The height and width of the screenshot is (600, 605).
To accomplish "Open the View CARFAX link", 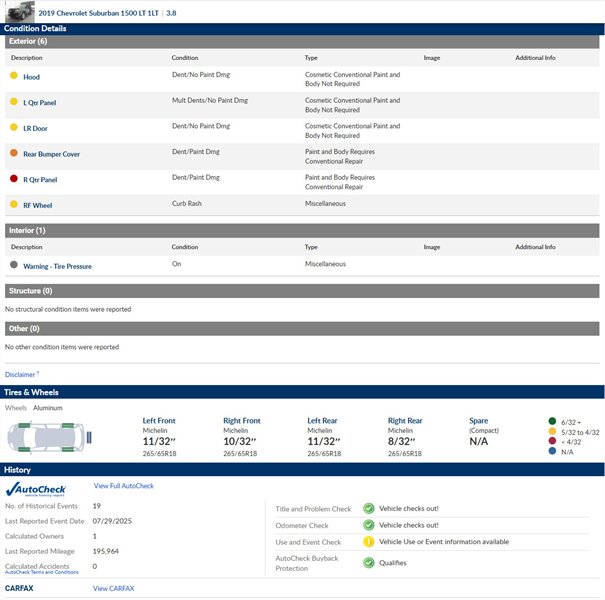I will point(113,589).
